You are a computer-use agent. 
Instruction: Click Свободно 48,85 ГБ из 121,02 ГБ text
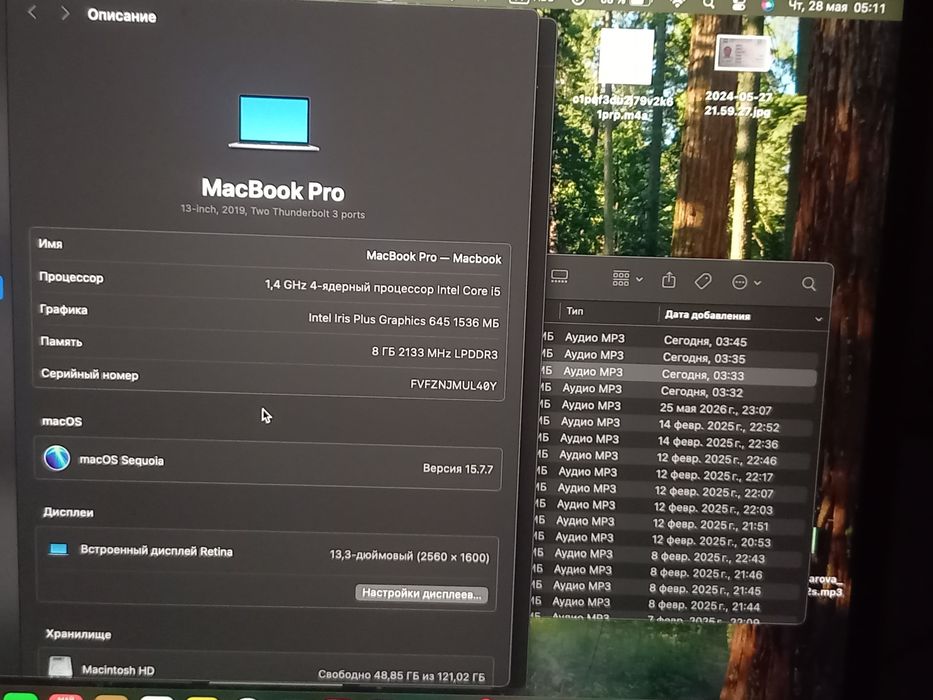401,676
